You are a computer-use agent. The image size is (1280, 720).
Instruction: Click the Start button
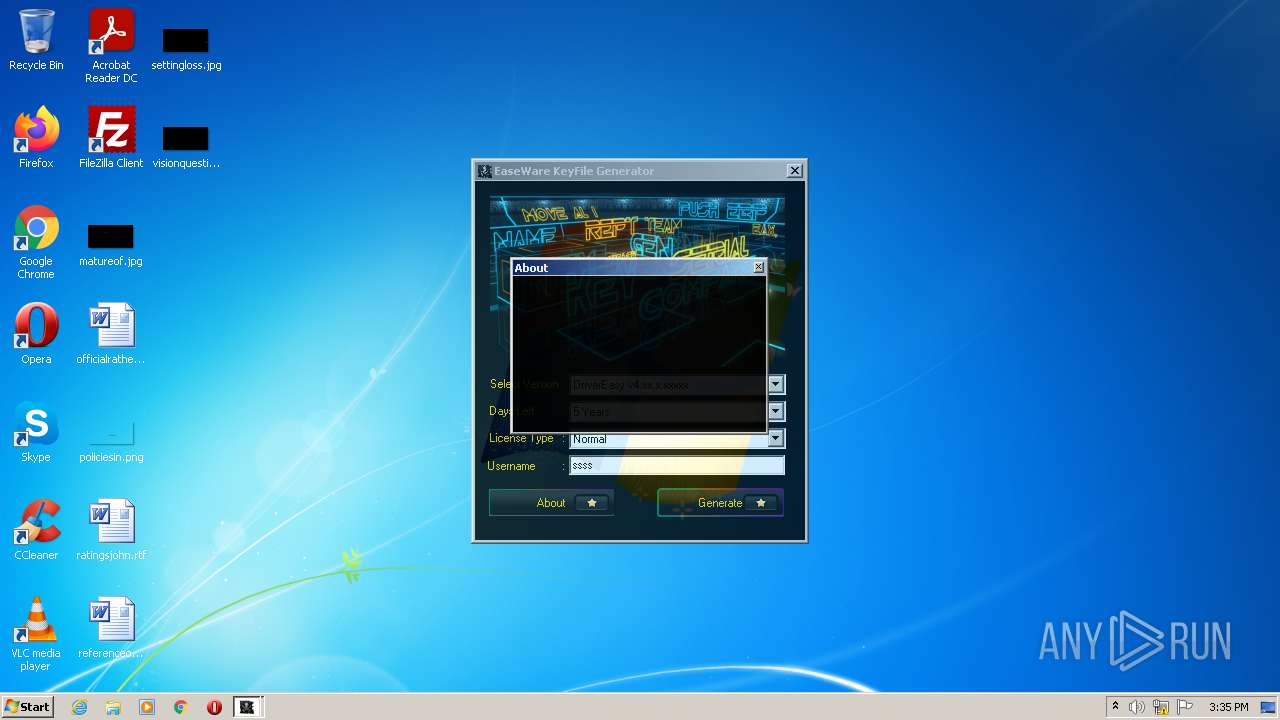(28, 707)
